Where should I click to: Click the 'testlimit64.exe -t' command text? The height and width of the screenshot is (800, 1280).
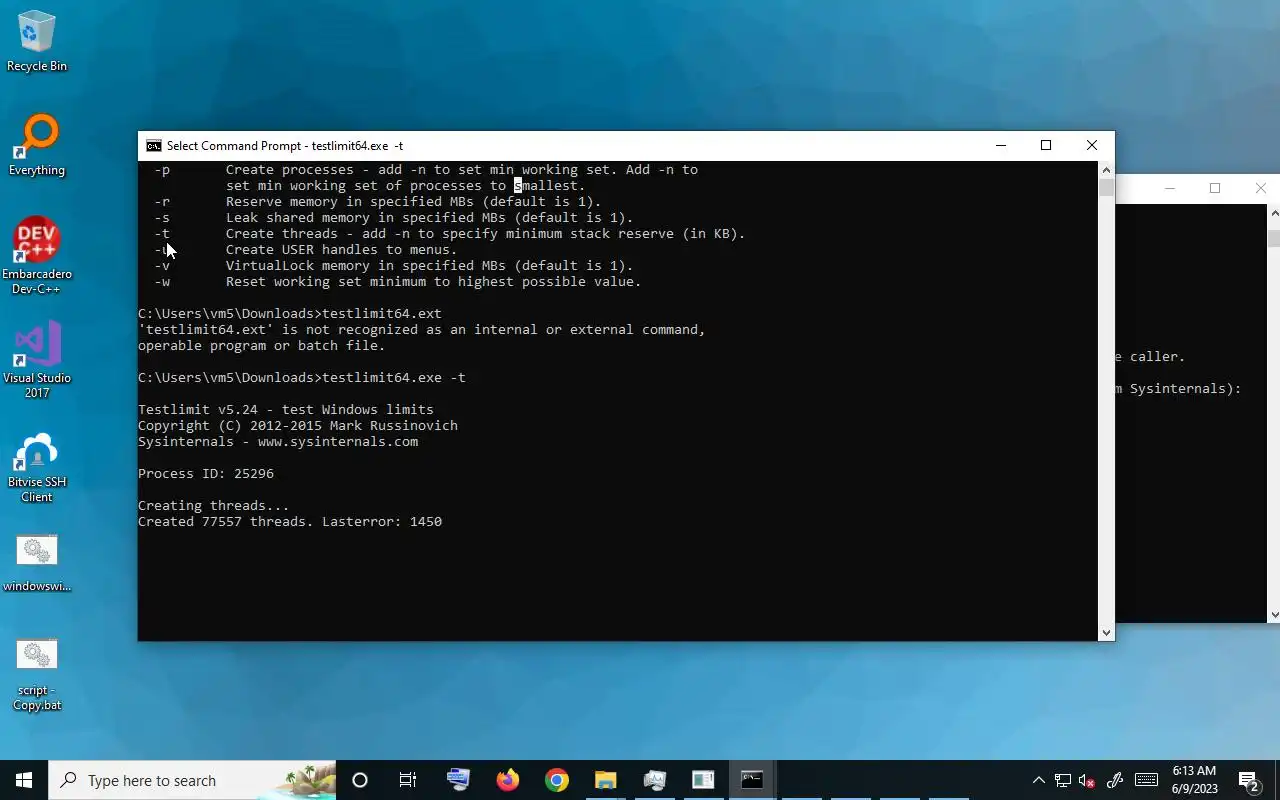pyautogui.click(x=394, y=377)
